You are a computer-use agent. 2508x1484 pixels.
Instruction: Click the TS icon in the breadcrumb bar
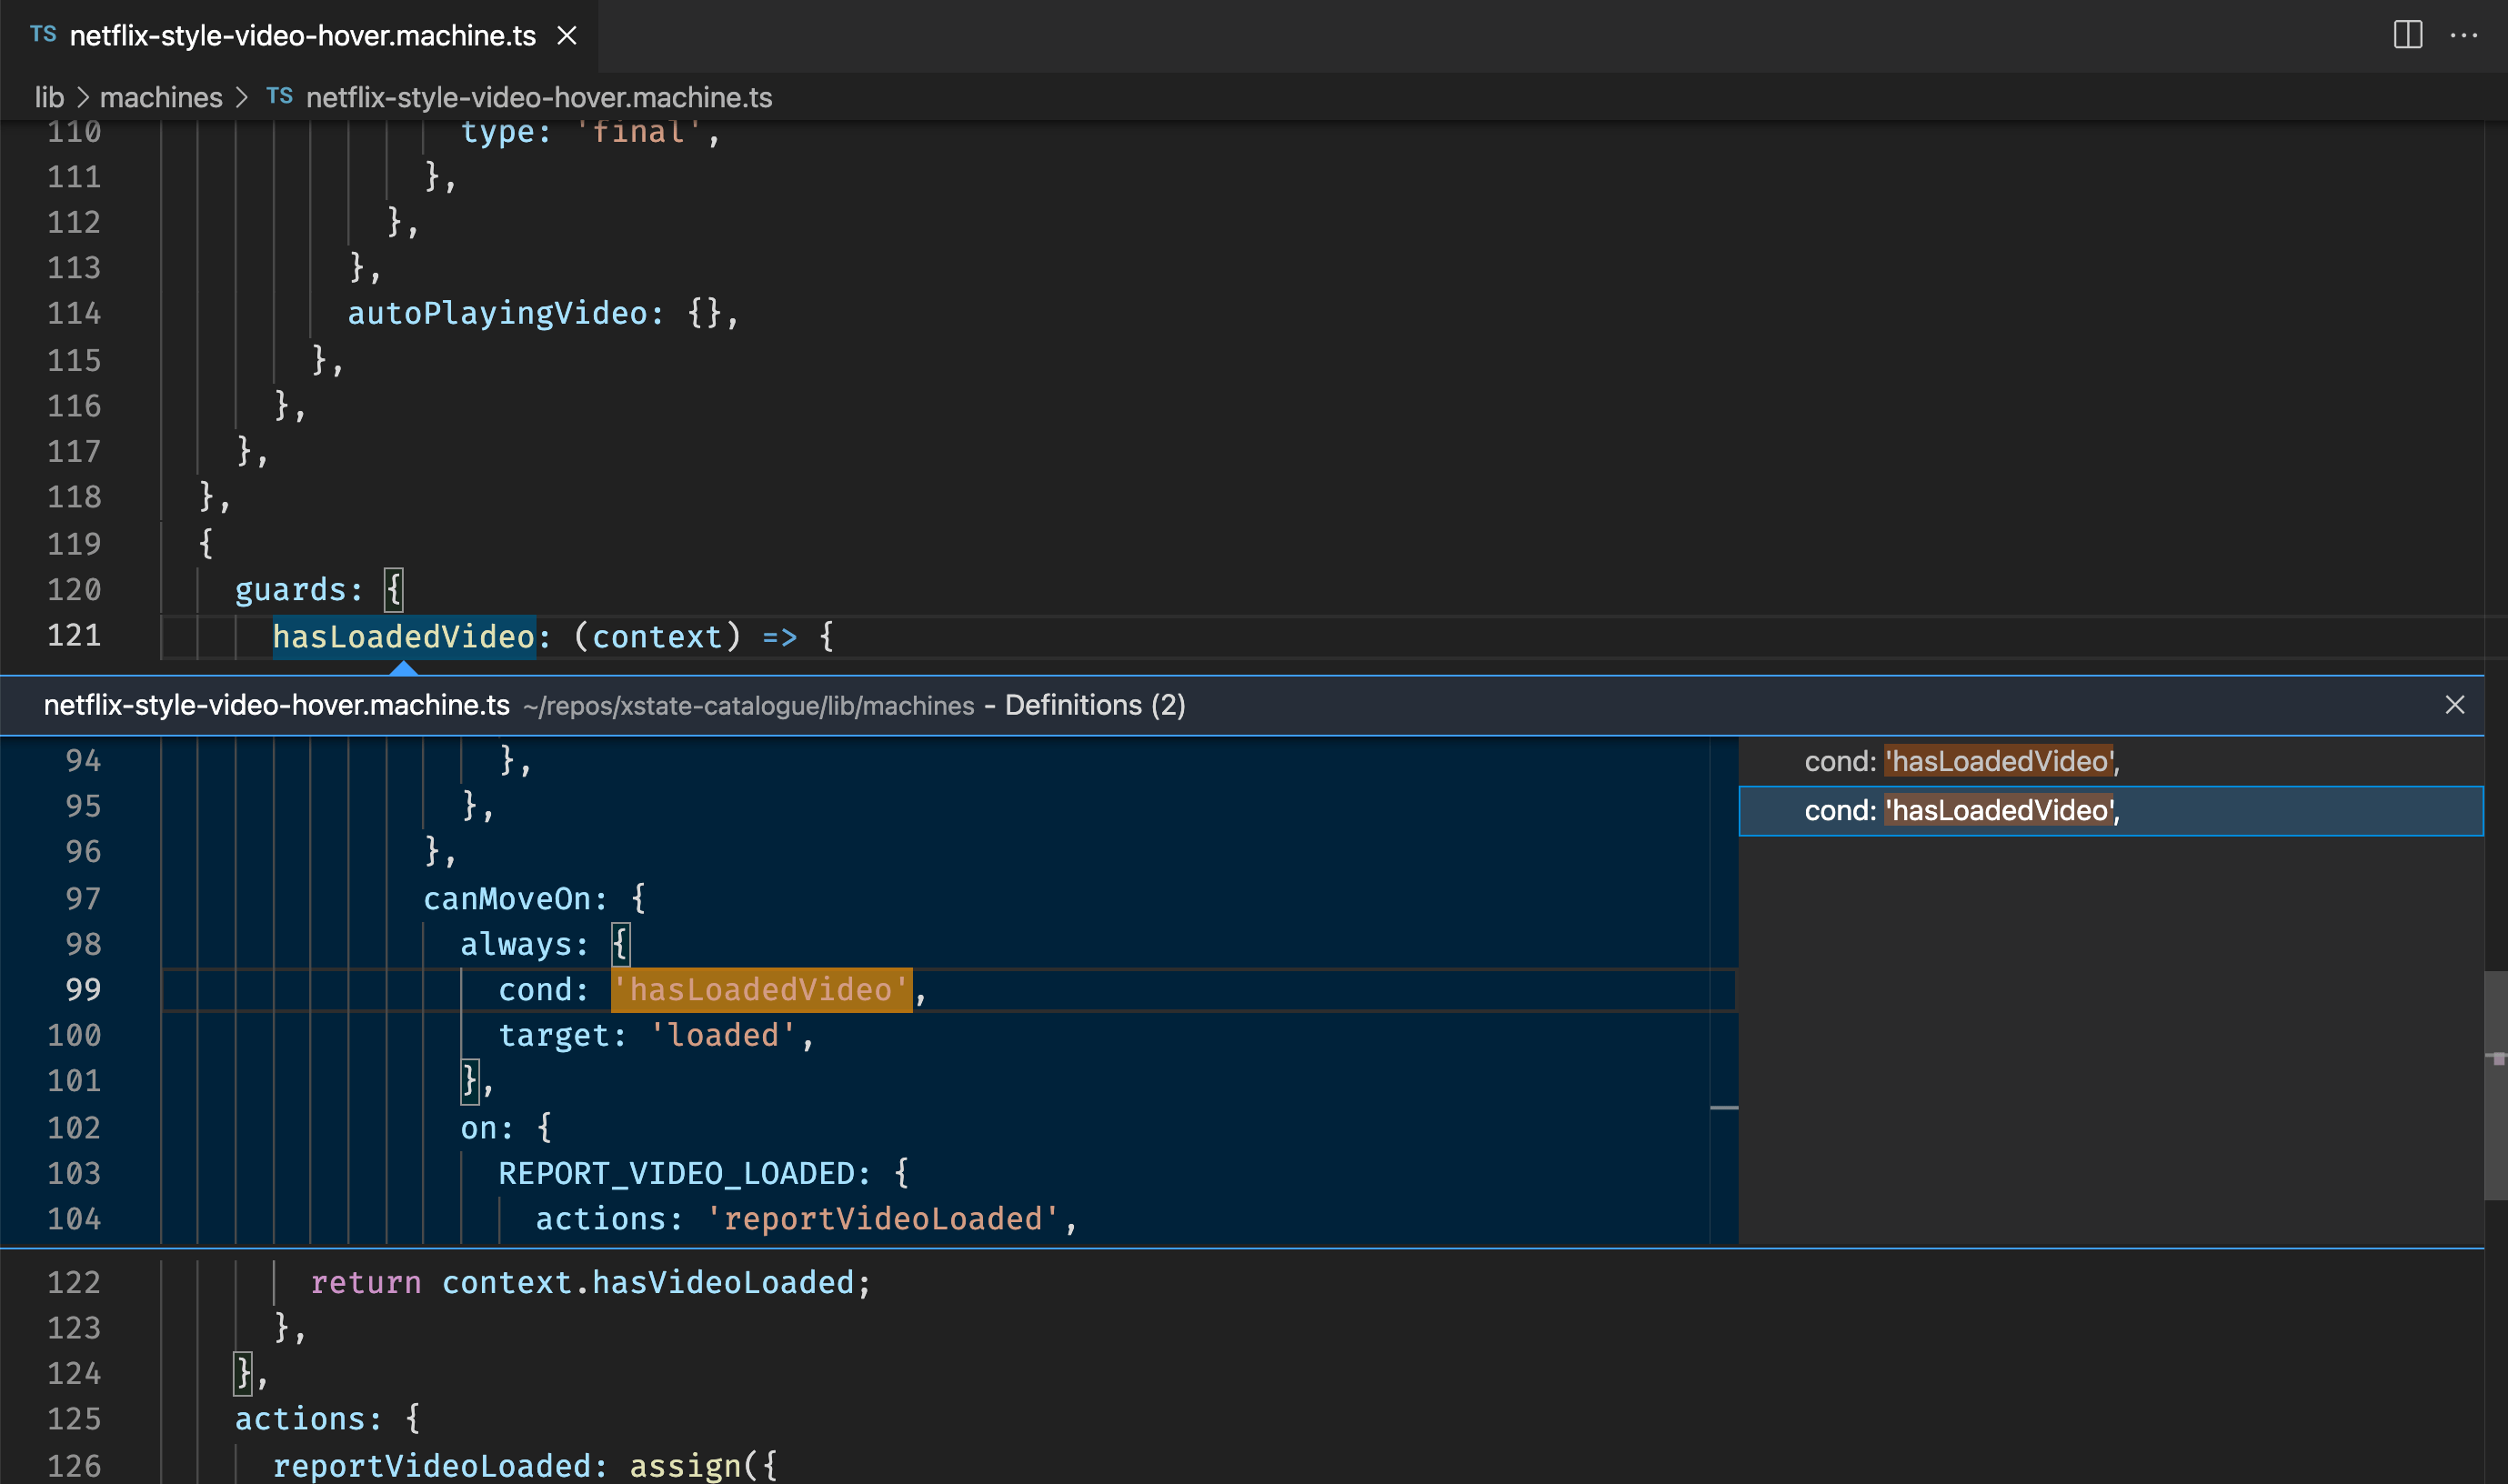tap(280, 96)
